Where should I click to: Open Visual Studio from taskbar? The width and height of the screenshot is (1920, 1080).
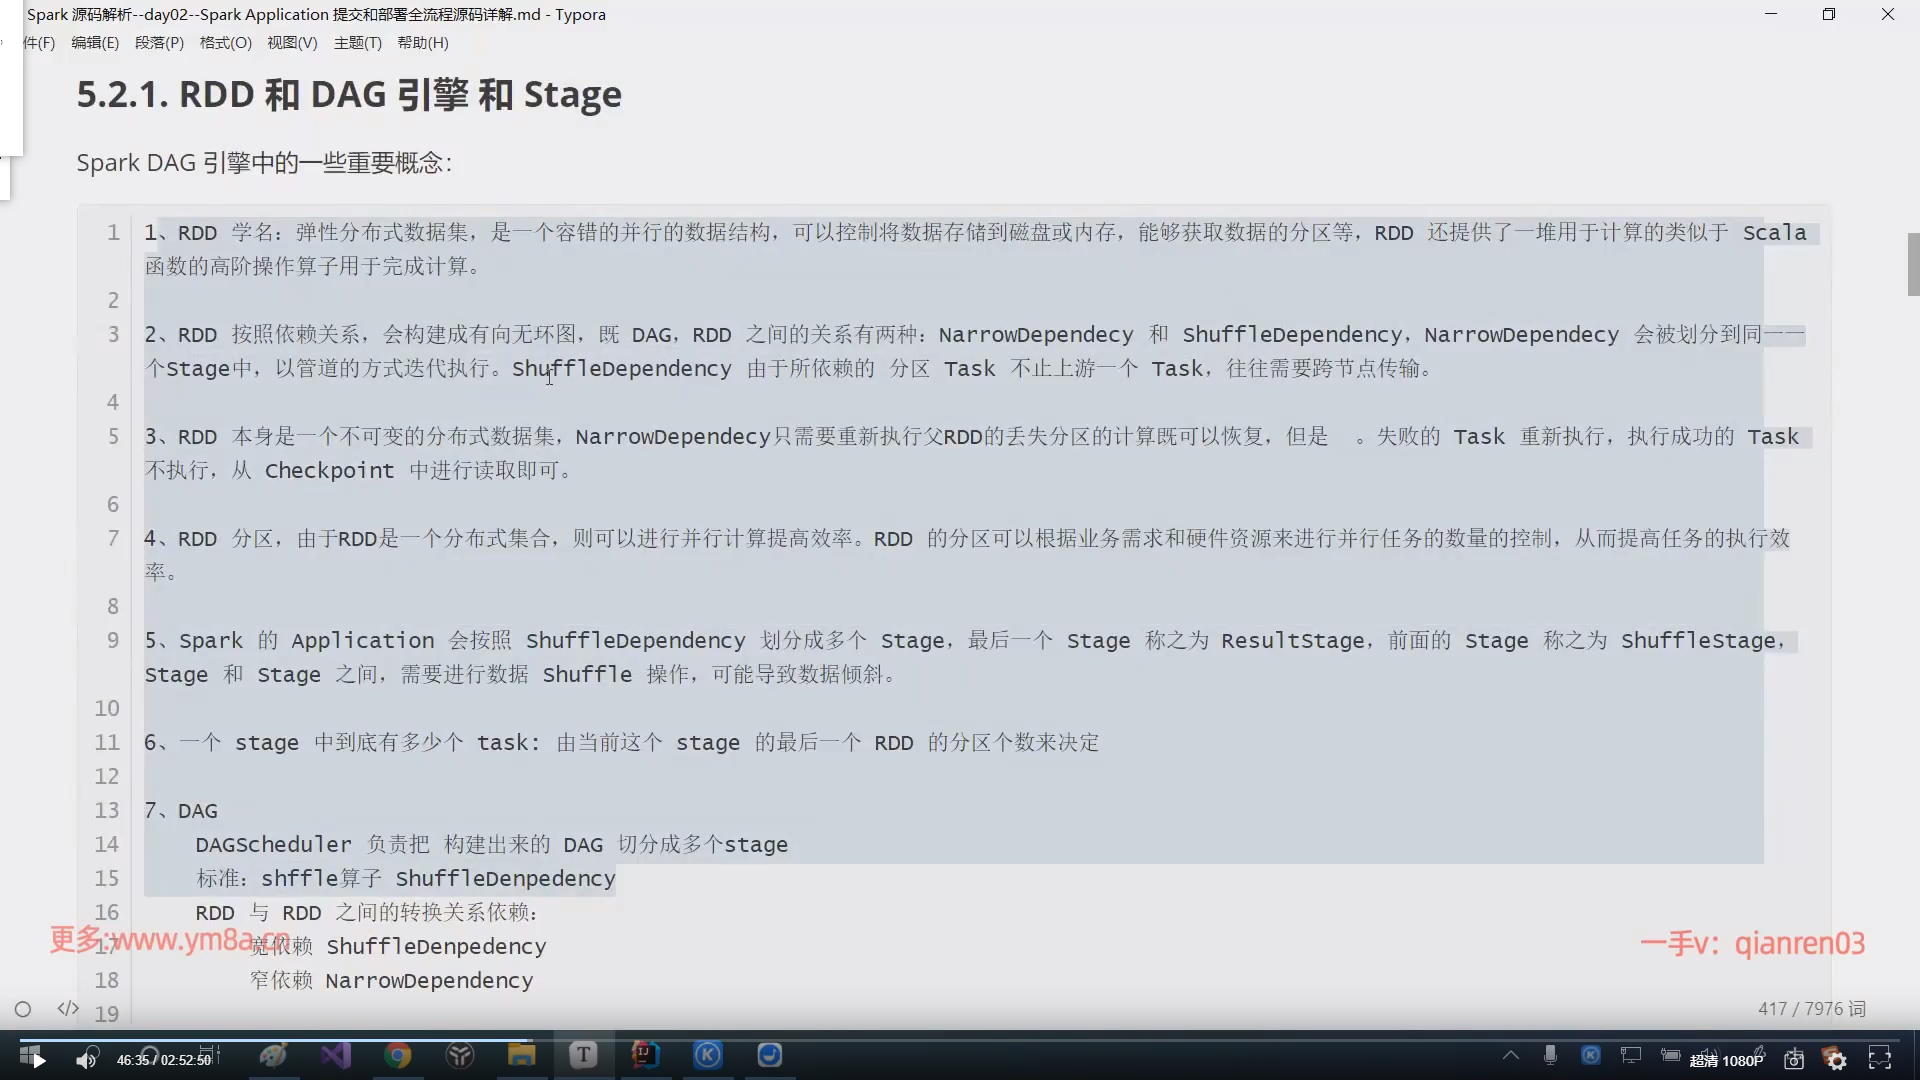[336, 1055]
